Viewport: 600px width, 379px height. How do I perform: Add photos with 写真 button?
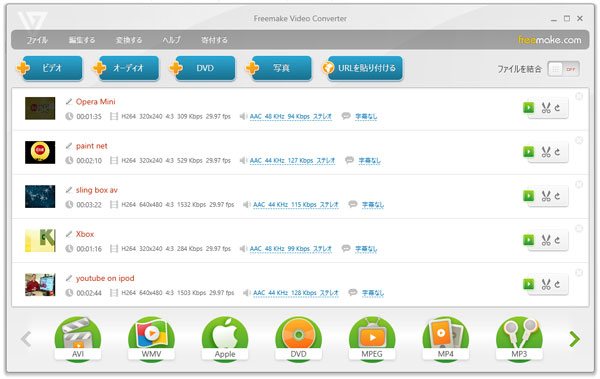[279, 68]
